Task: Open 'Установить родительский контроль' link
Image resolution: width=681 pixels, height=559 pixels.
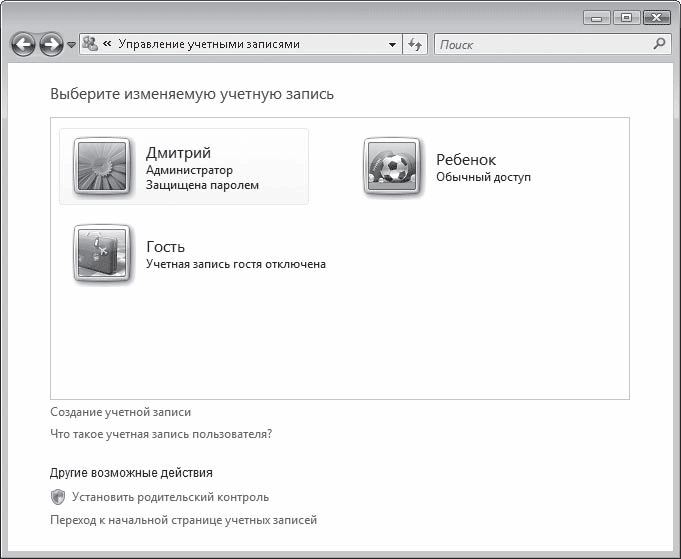Action: [170, 497]
